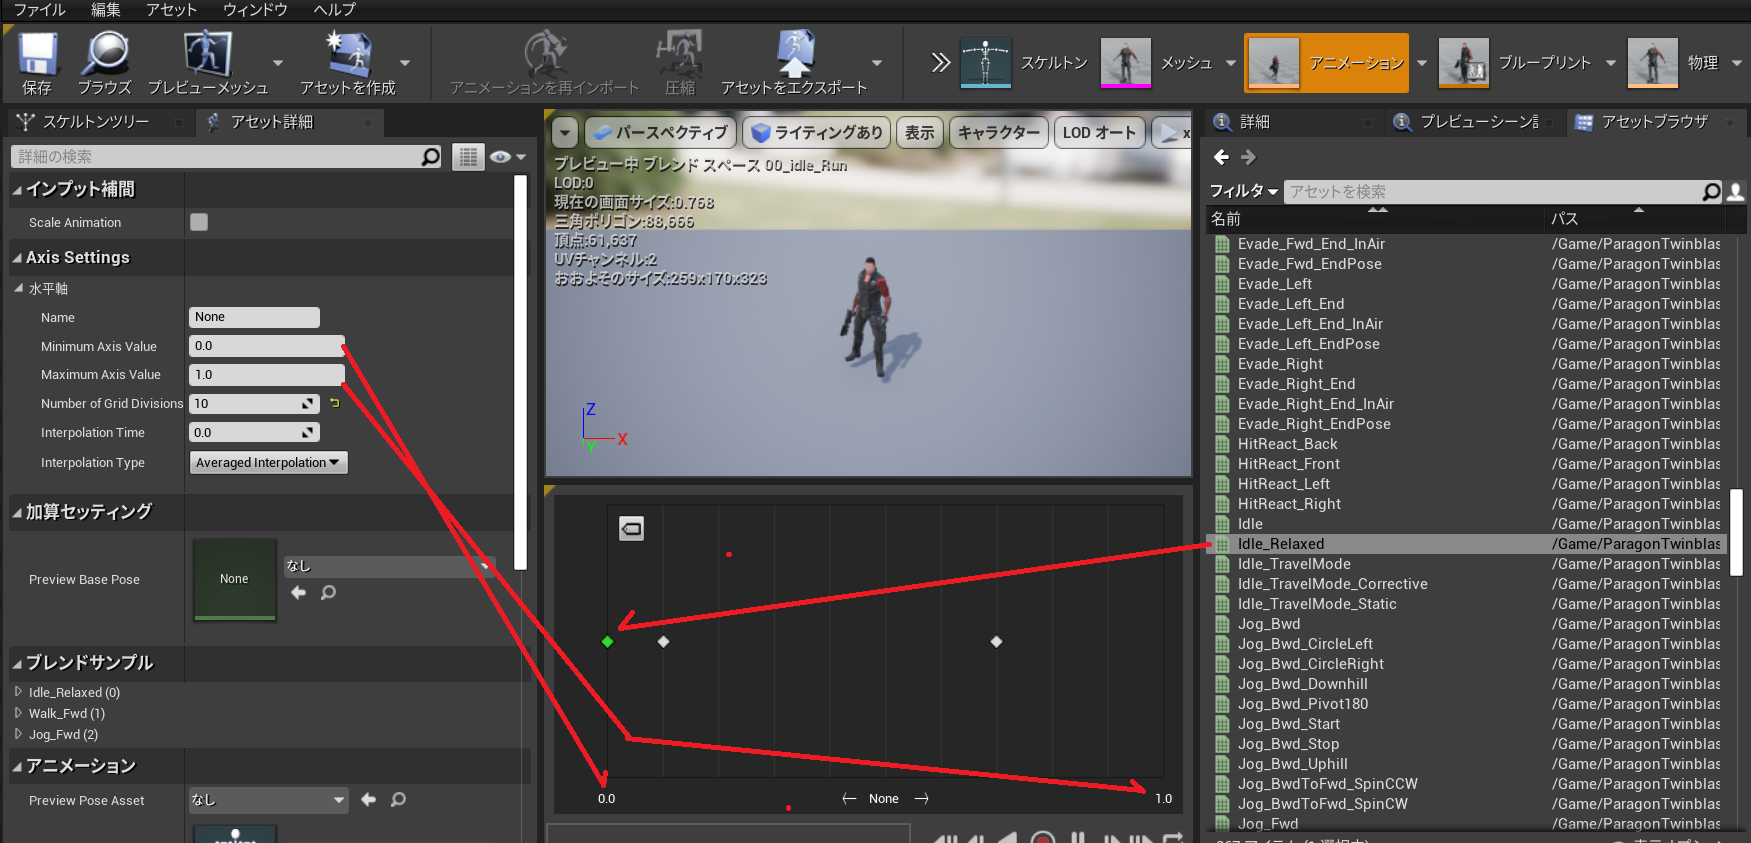Viewport: 1751px width, 843px height.
Task: Select Idle_Relaxed in the asset list
Action: pyautogui.click(x=1468, y=544)
